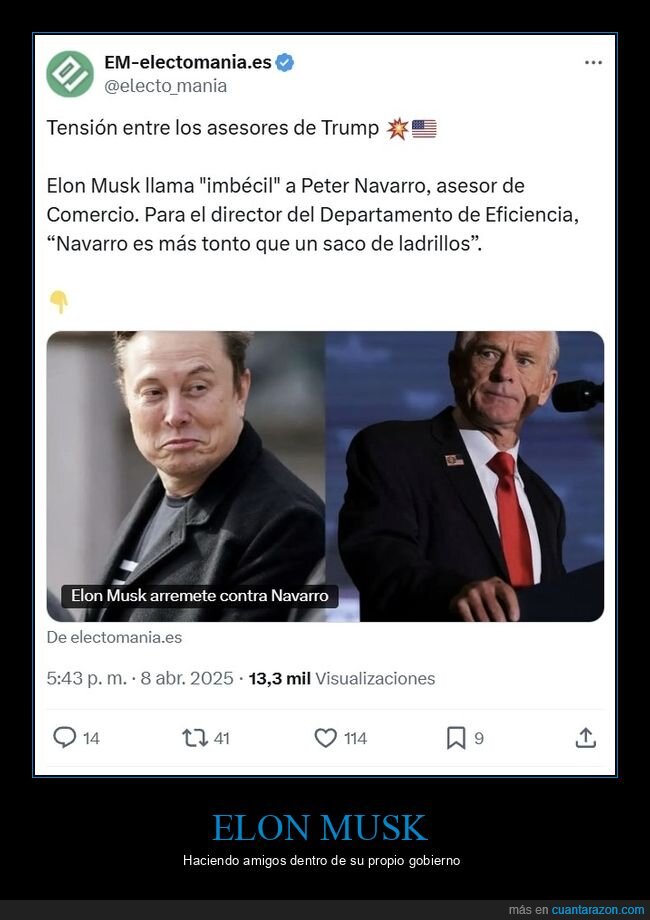The height and width of the screenshot is (920, 650).
Task: Open the Elon Musk and Navarro article image
Action: click(x=325, y=476)
